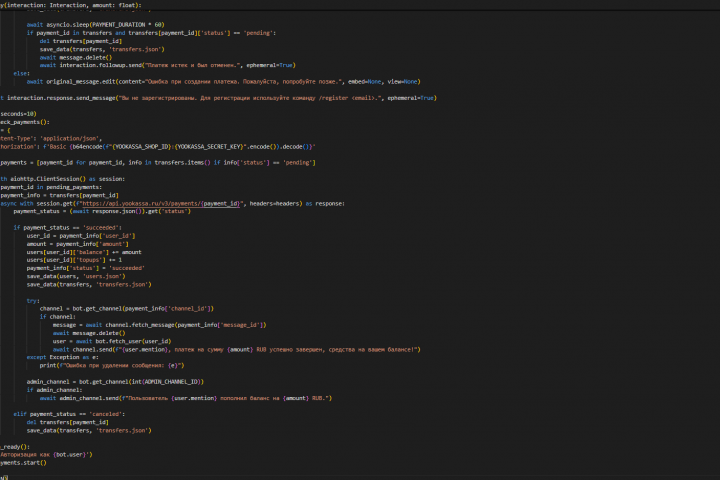Click the users 'topups' += 1 line
The image size is (720, 480).
(74, 260)
